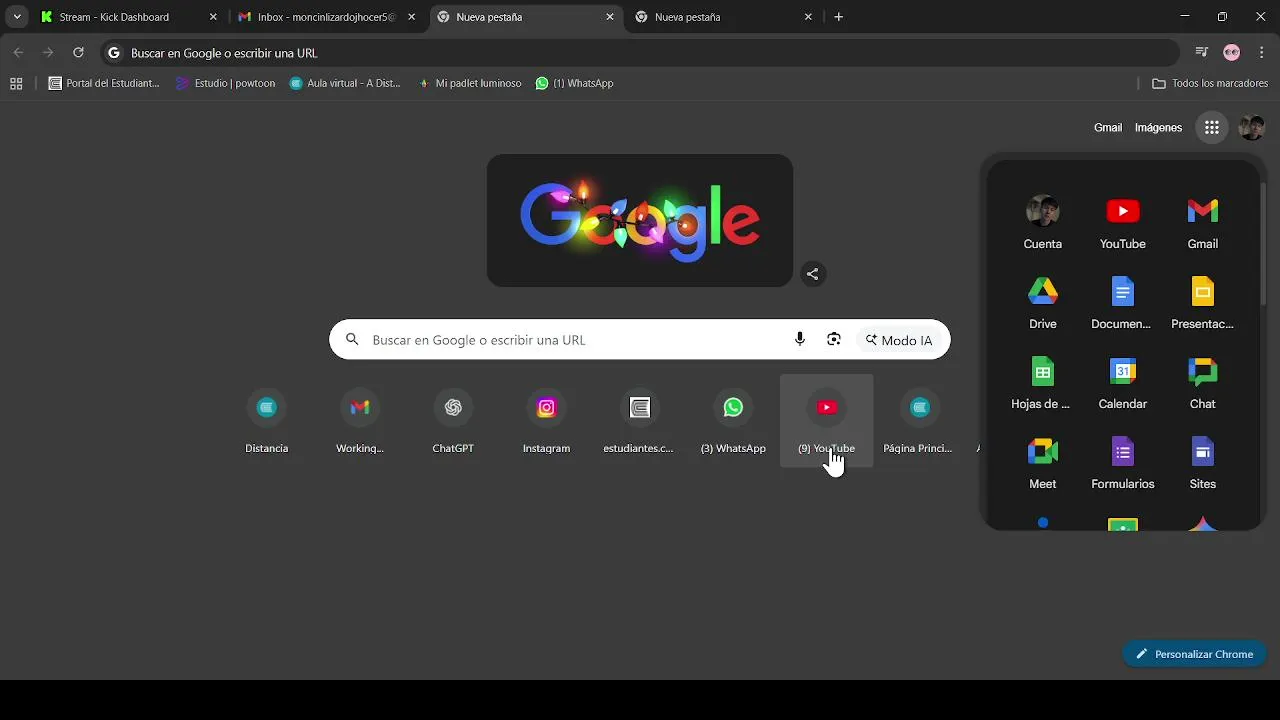Search by image with Lens icon
The height and width of the screenshot is (720, 1280).
[834, 340]
